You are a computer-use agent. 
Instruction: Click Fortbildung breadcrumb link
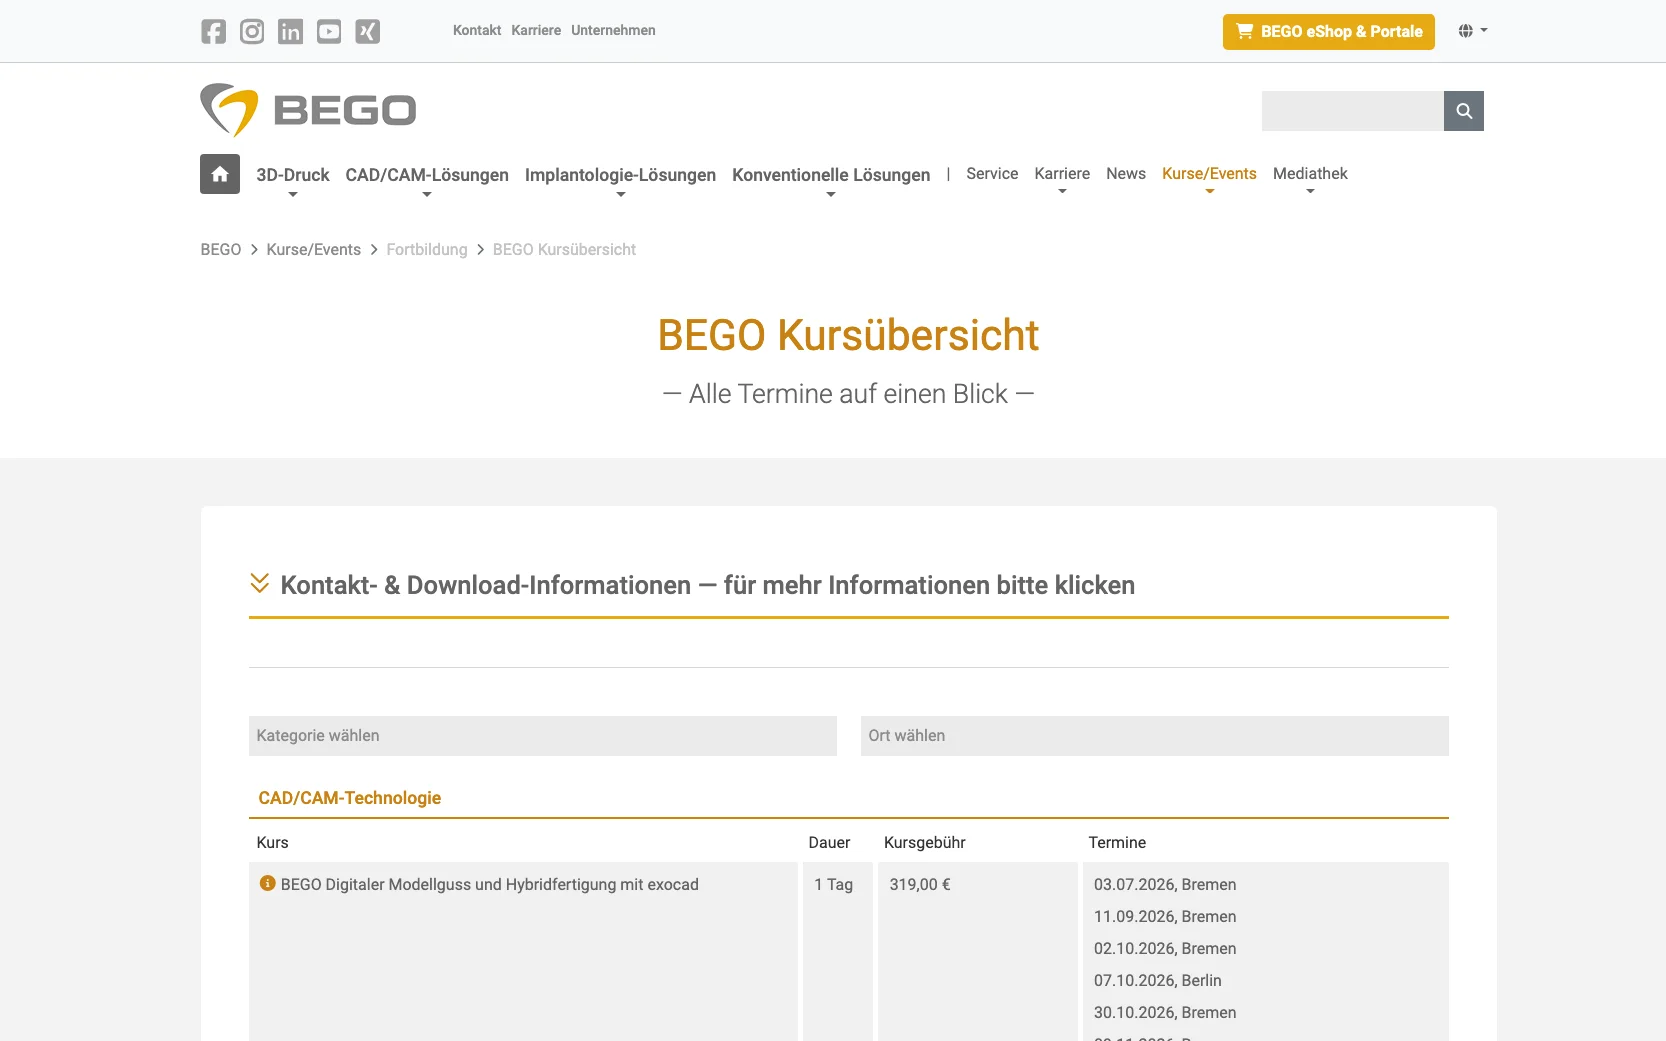click(427, 249)
